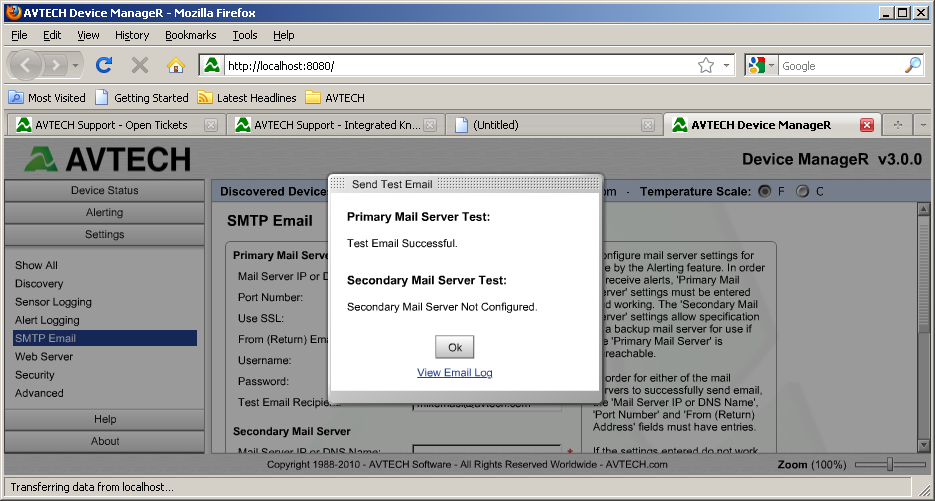935x501 pixels.
Task: Open Advanced settings
Action: 39,393
